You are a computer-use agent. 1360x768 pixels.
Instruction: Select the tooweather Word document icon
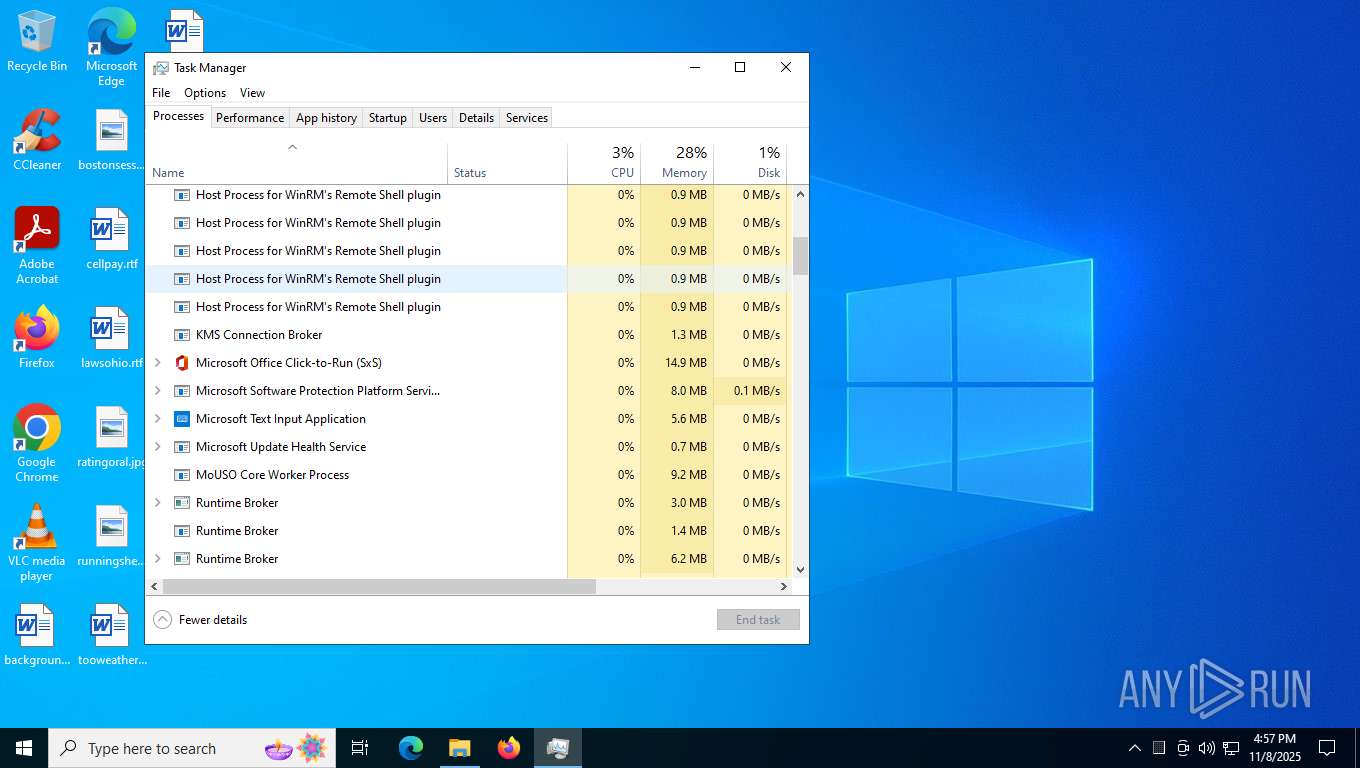pyautogui.click(x=111, y=635)
